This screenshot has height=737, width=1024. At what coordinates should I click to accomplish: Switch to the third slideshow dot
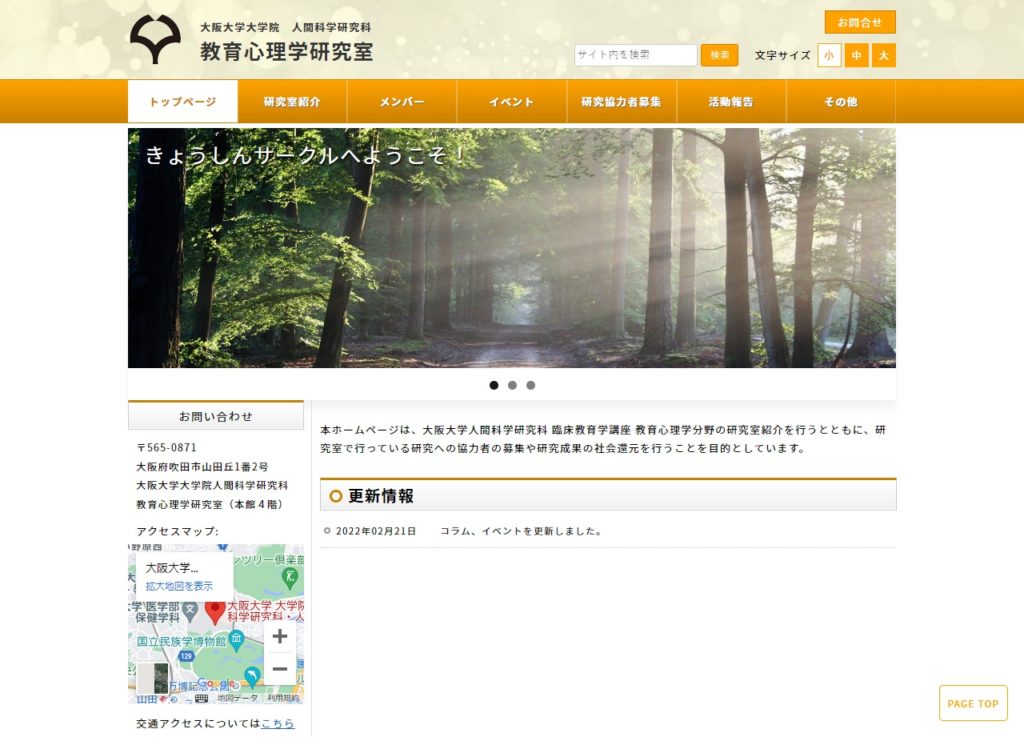(531, 385)
